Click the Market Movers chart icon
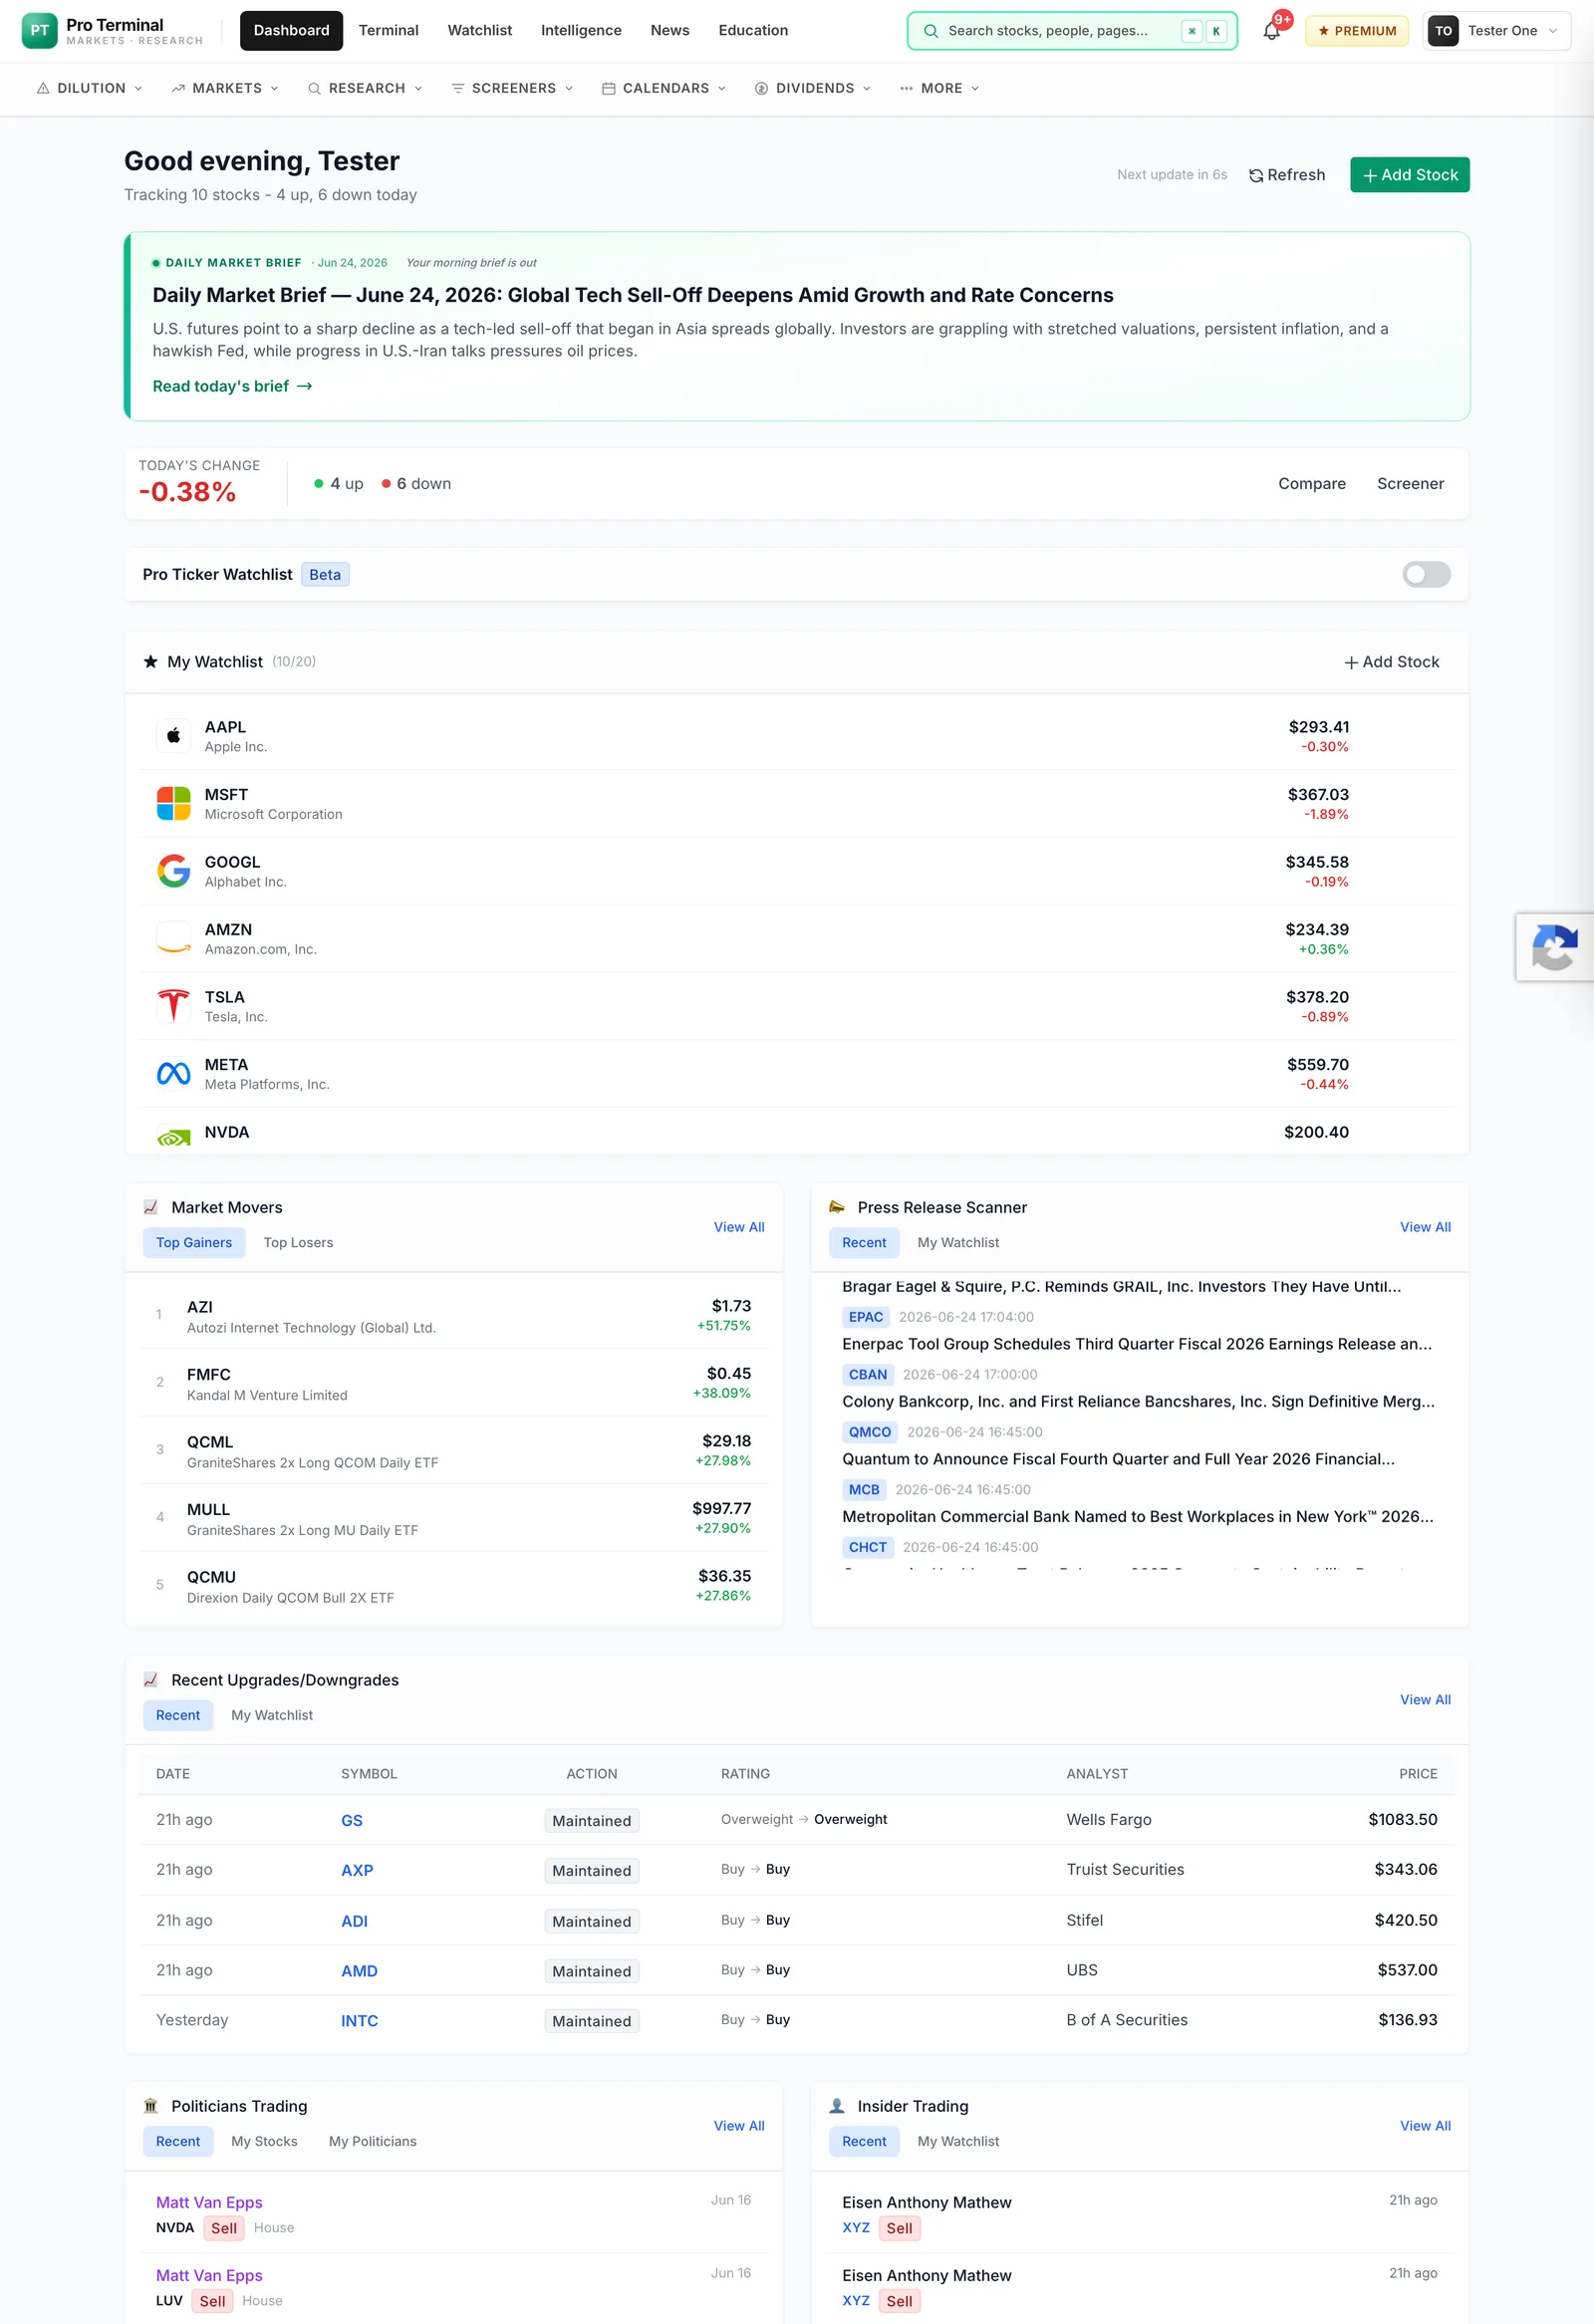This screenshot has height=2324, width=1594. [x=151, y=1207]
